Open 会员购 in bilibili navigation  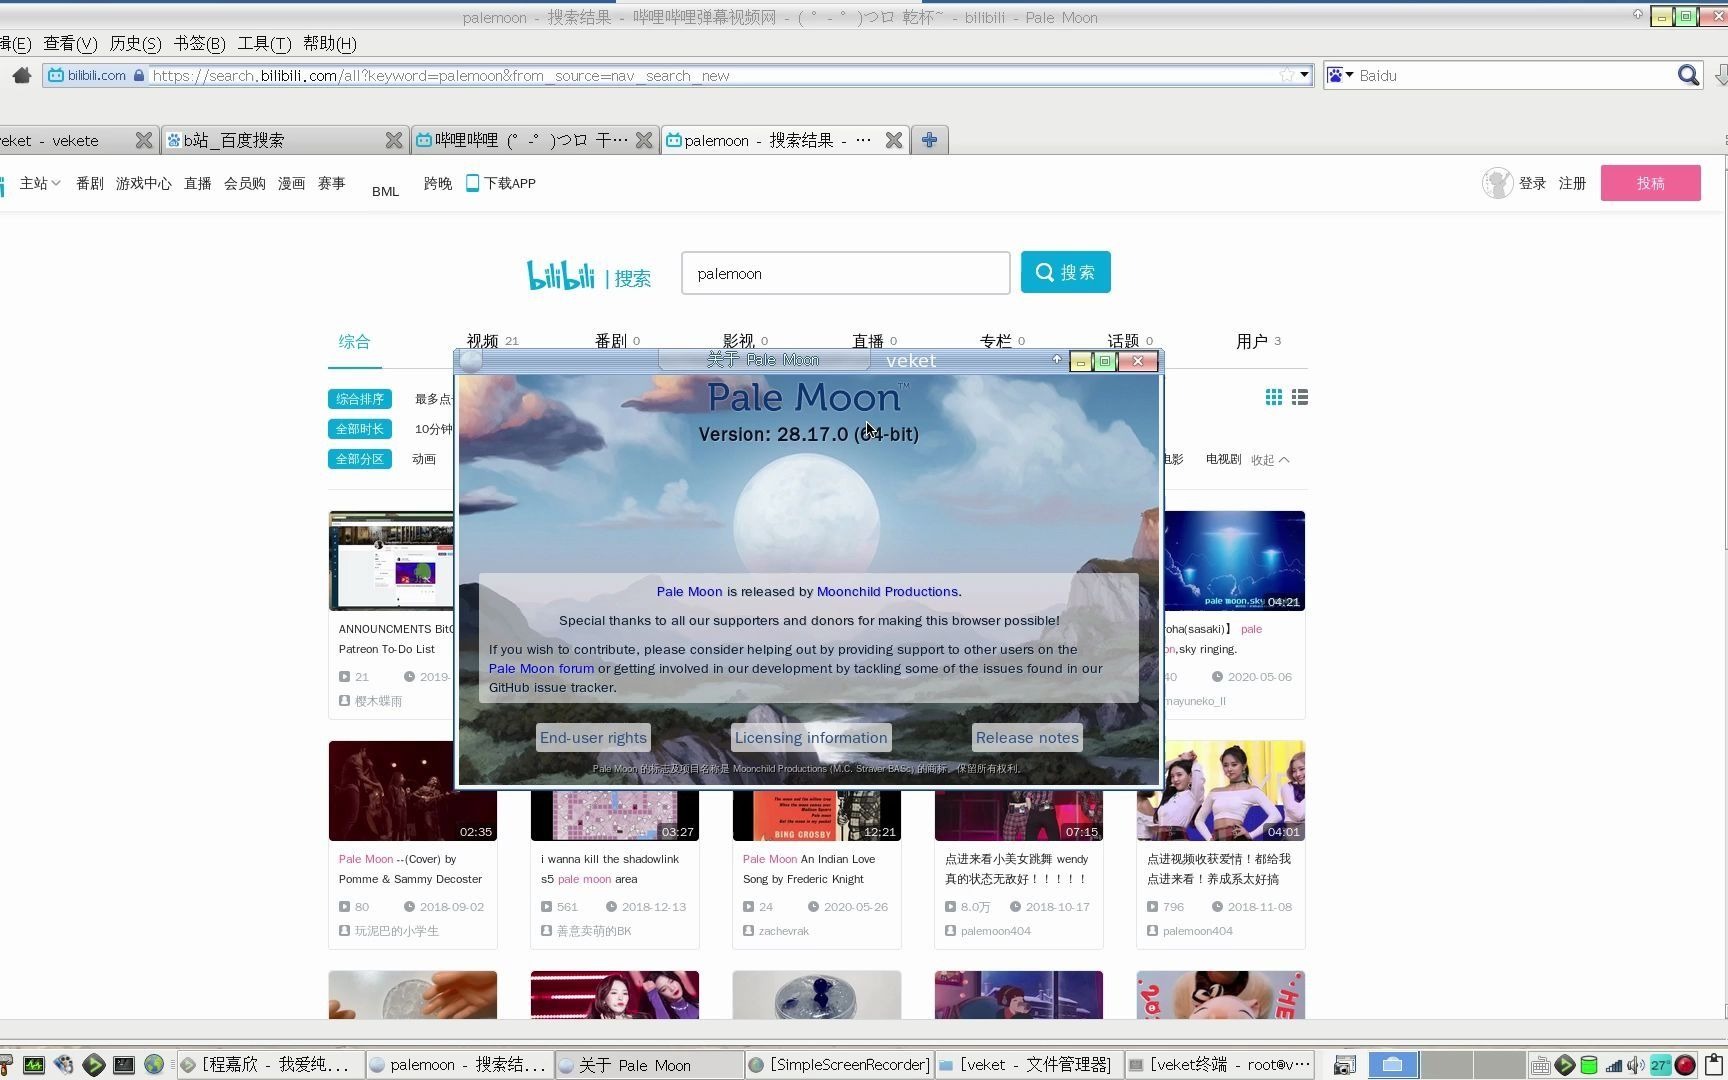click(x=244, y=183)
